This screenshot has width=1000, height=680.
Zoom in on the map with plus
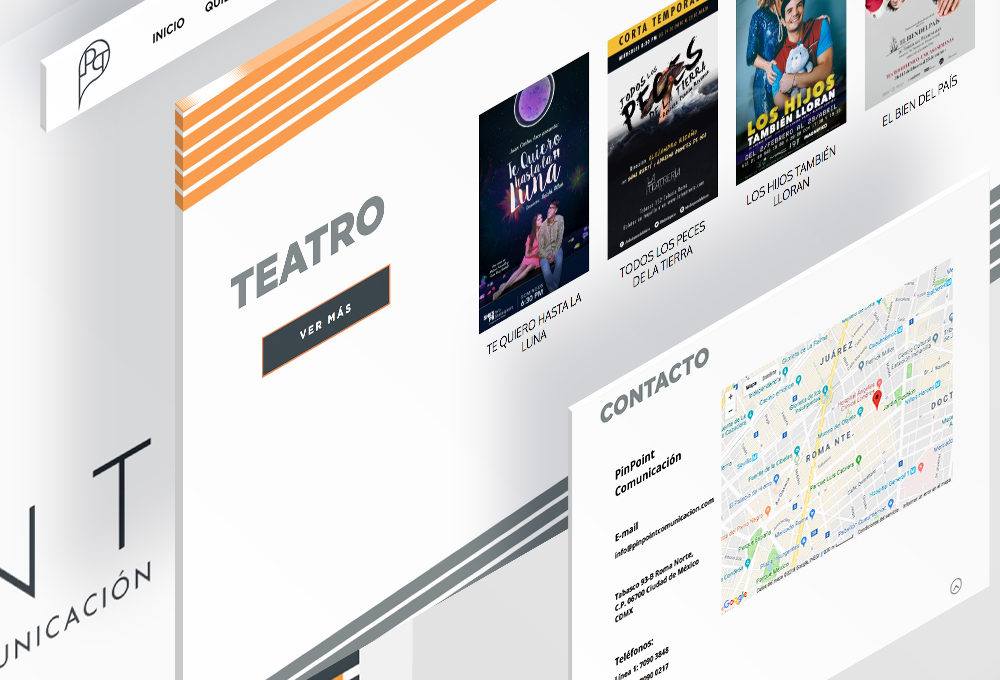730,397
